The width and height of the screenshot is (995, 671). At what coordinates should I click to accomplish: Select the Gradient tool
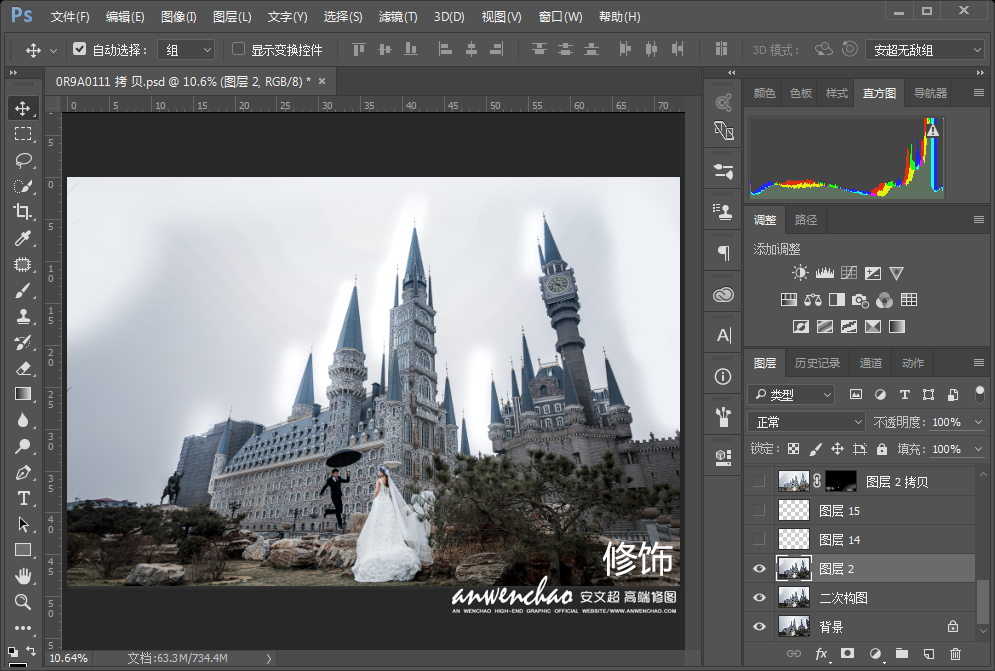coord(23,394)
